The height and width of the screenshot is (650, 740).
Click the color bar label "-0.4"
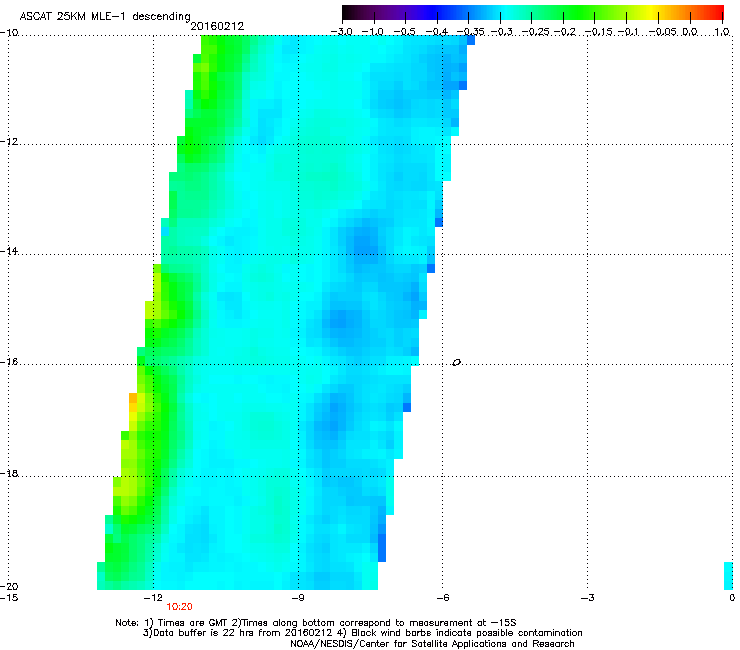coord(436,32)
